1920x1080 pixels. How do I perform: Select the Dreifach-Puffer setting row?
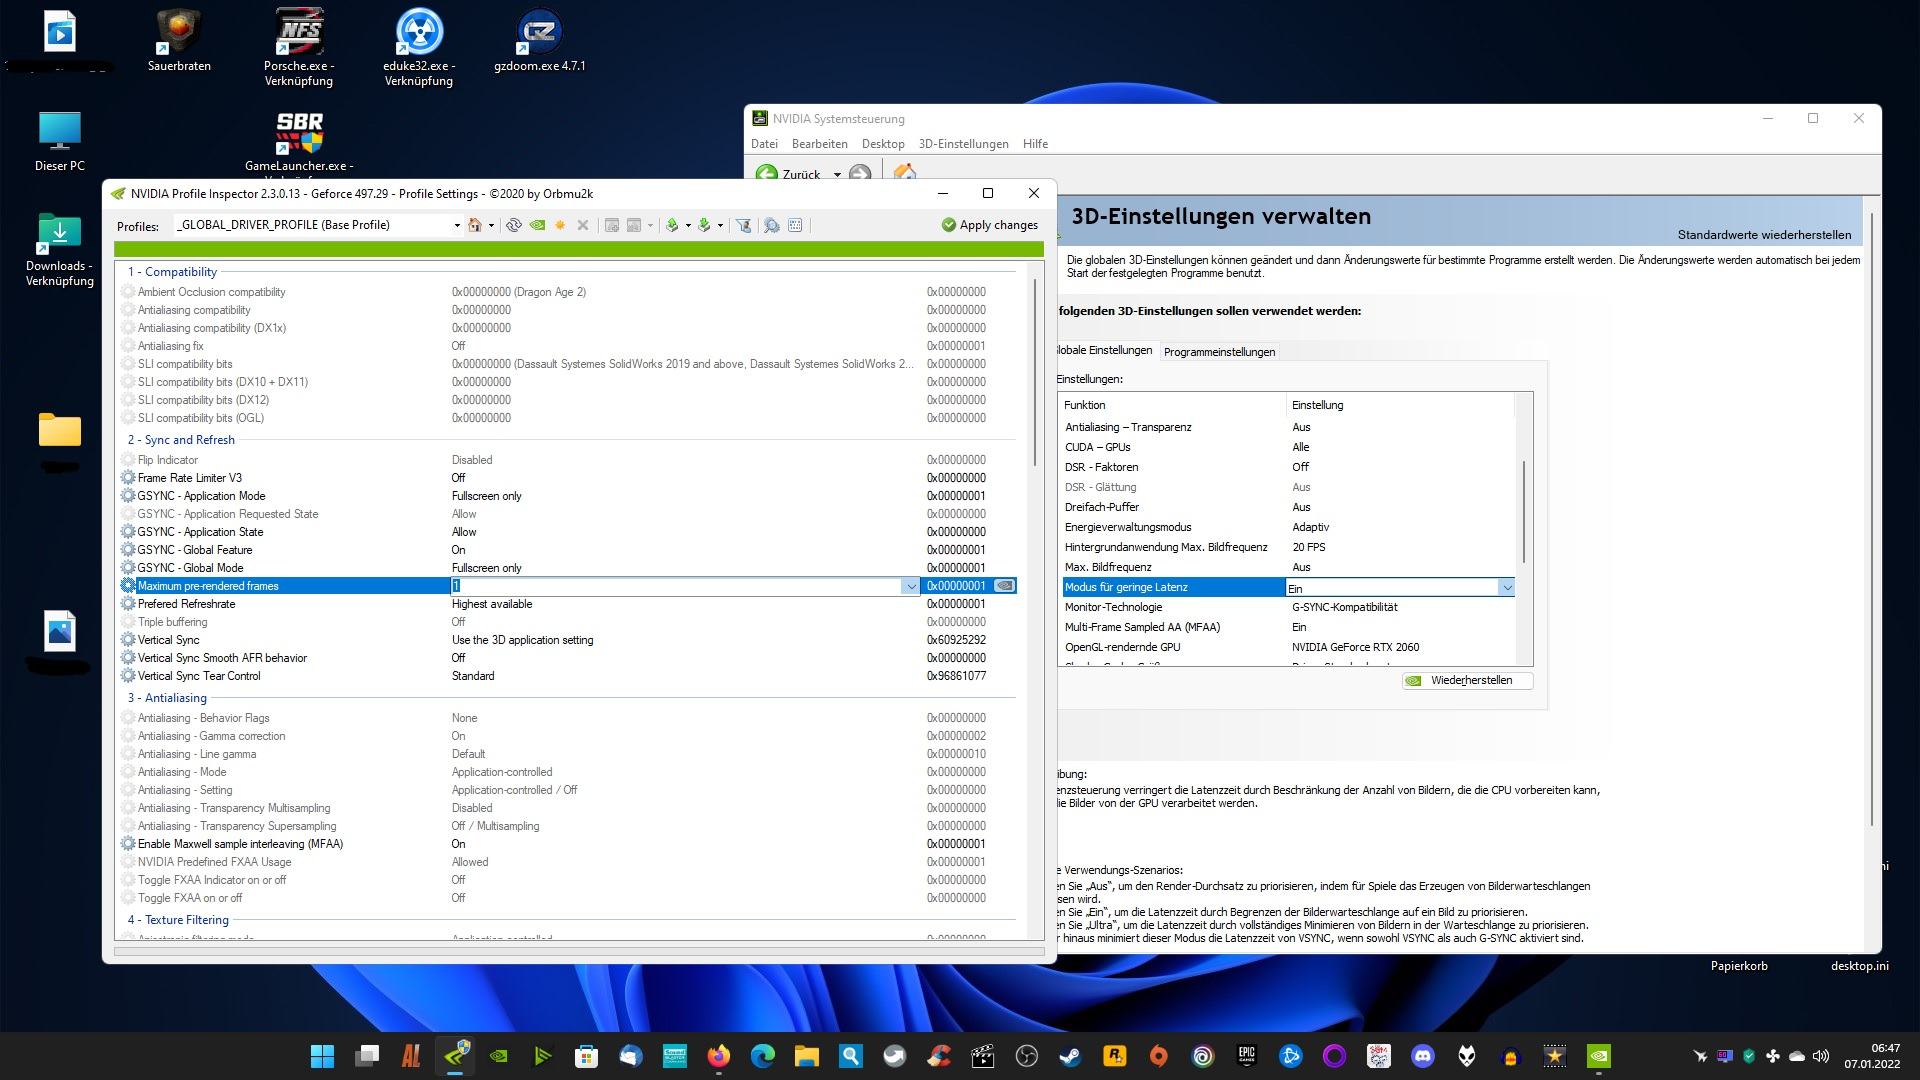(1288, 507)
